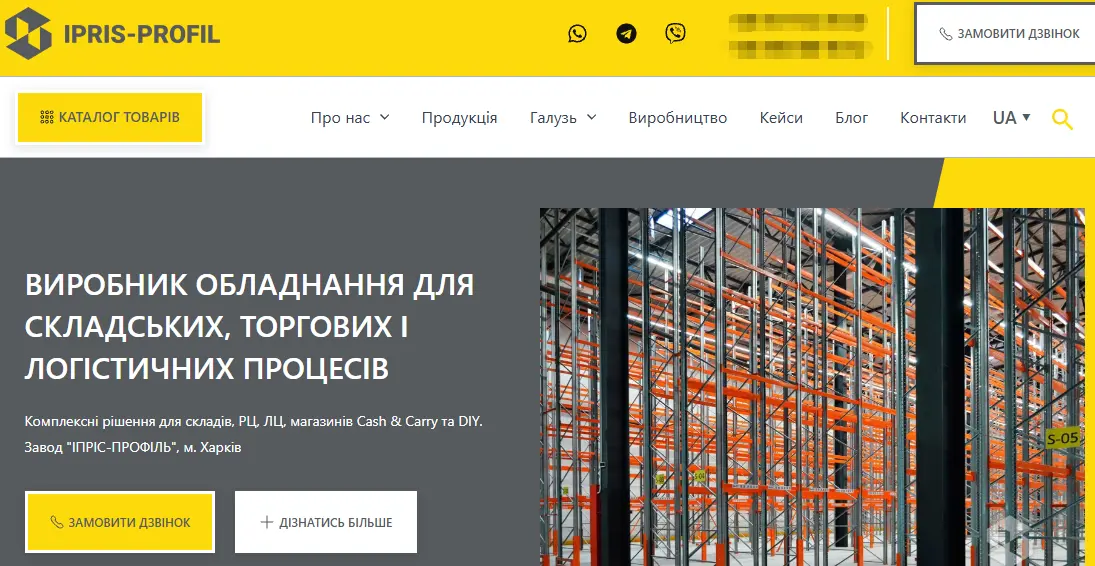
Task: Click the 'Виробник обладнання' hero heading
Action: [x=249, y=326]
